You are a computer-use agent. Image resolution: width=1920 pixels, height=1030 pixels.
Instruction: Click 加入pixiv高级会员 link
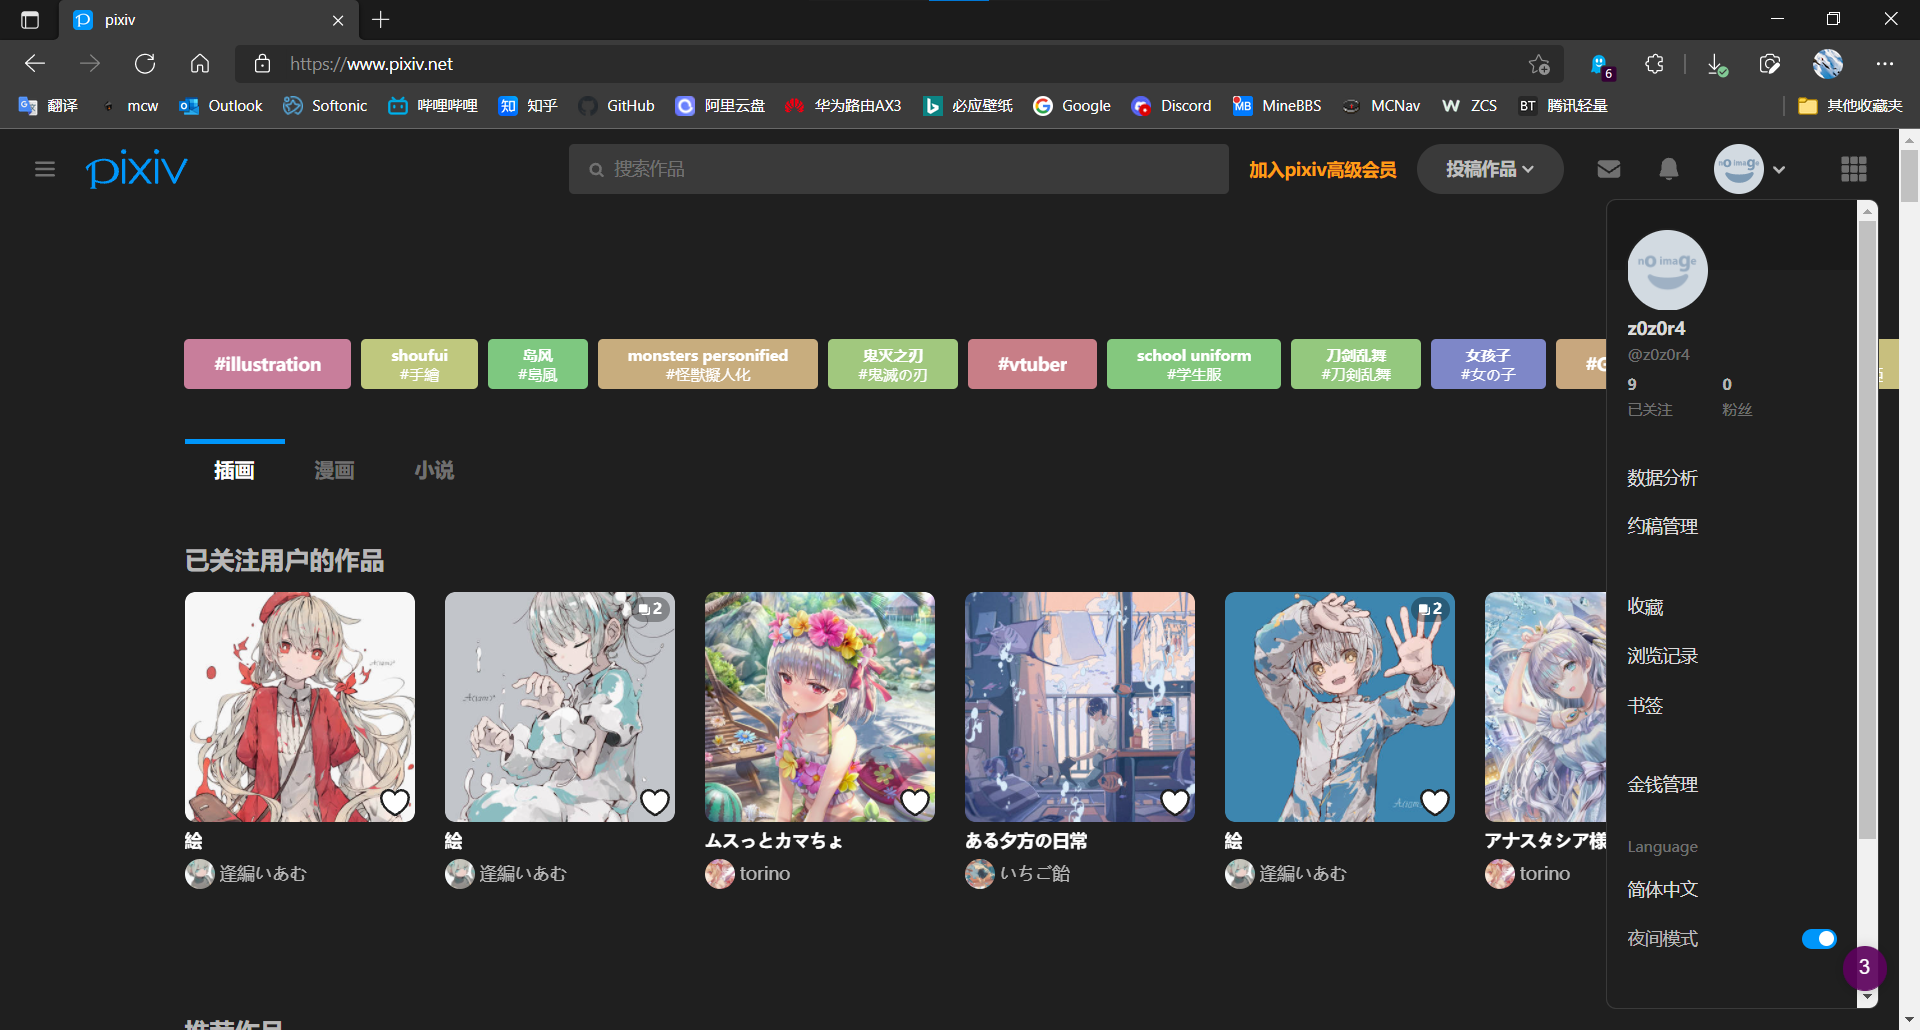tap(1322, 170)
